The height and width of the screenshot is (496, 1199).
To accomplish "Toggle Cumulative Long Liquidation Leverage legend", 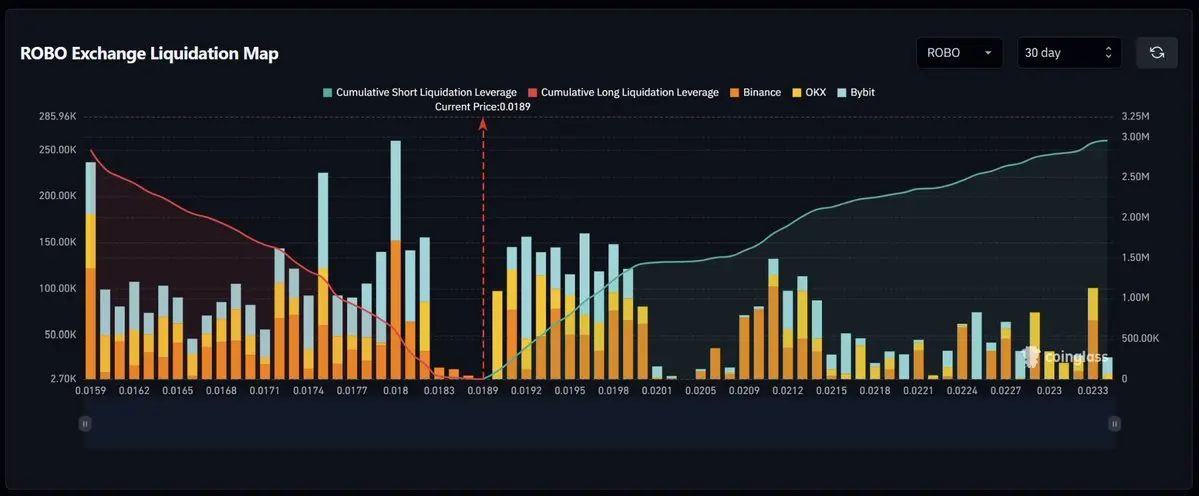I will pos(623,92).
